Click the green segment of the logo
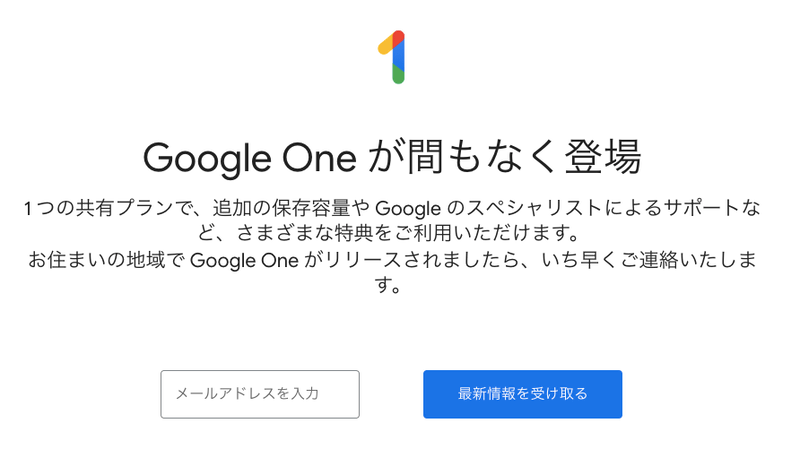This screenshot has height=449, width=800. pyautogui.click(x=398, y=75)
